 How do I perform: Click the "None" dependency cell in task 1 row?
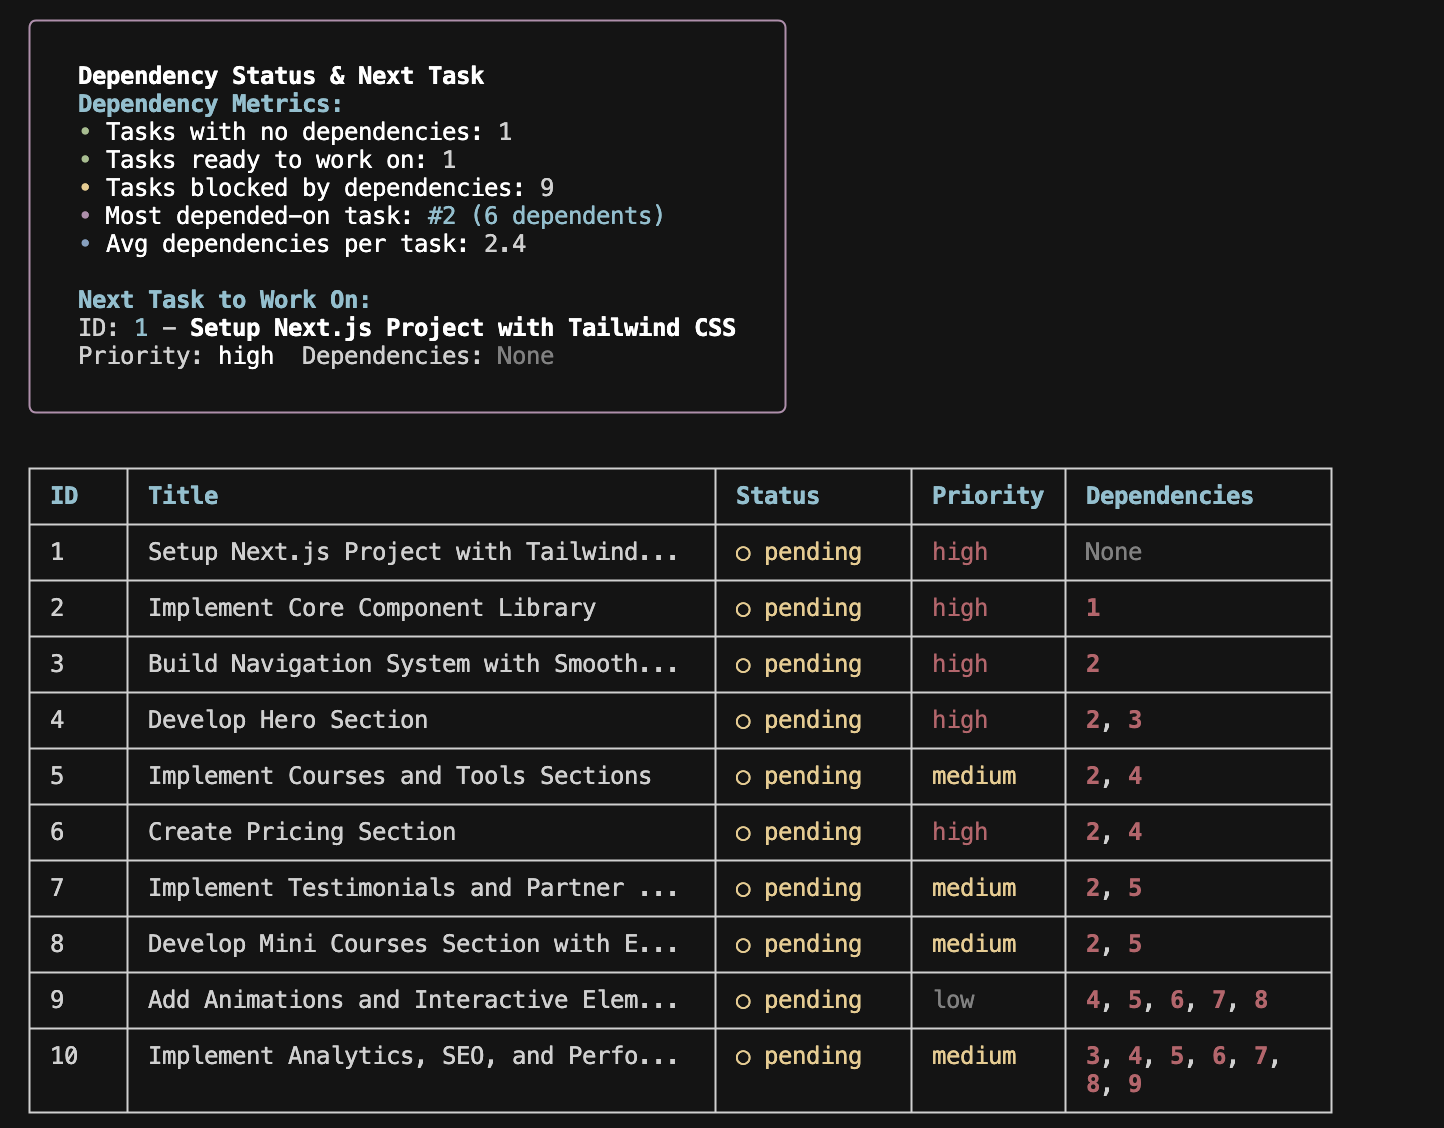1113,552
